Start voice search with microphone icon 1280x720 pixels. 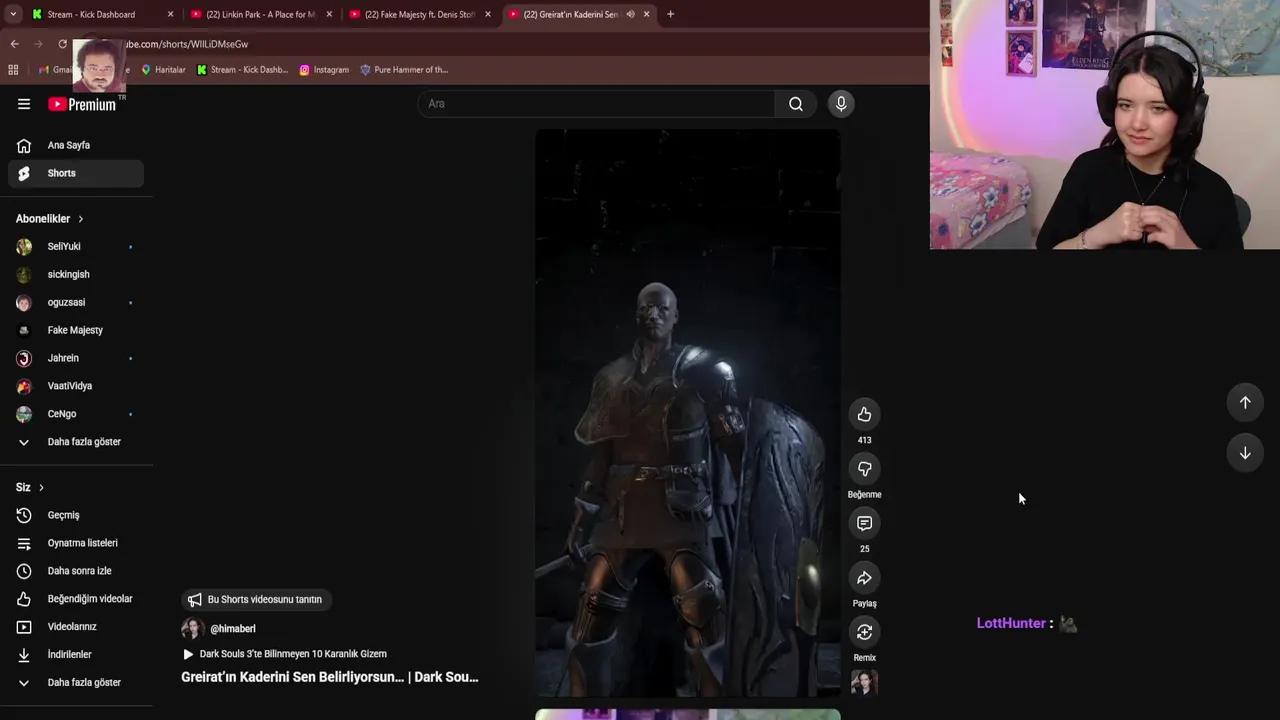click(x=841, y=104)
